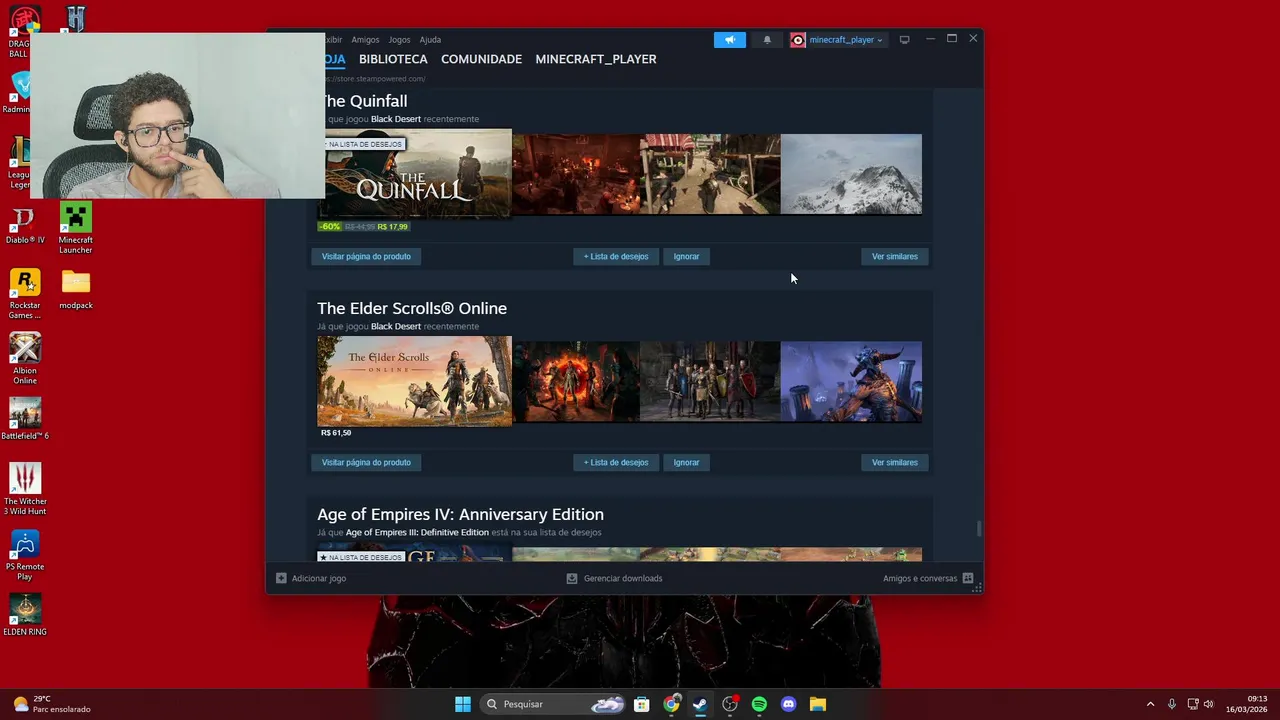Click The Quinfall -60% discount price

(x=364, y=227)
